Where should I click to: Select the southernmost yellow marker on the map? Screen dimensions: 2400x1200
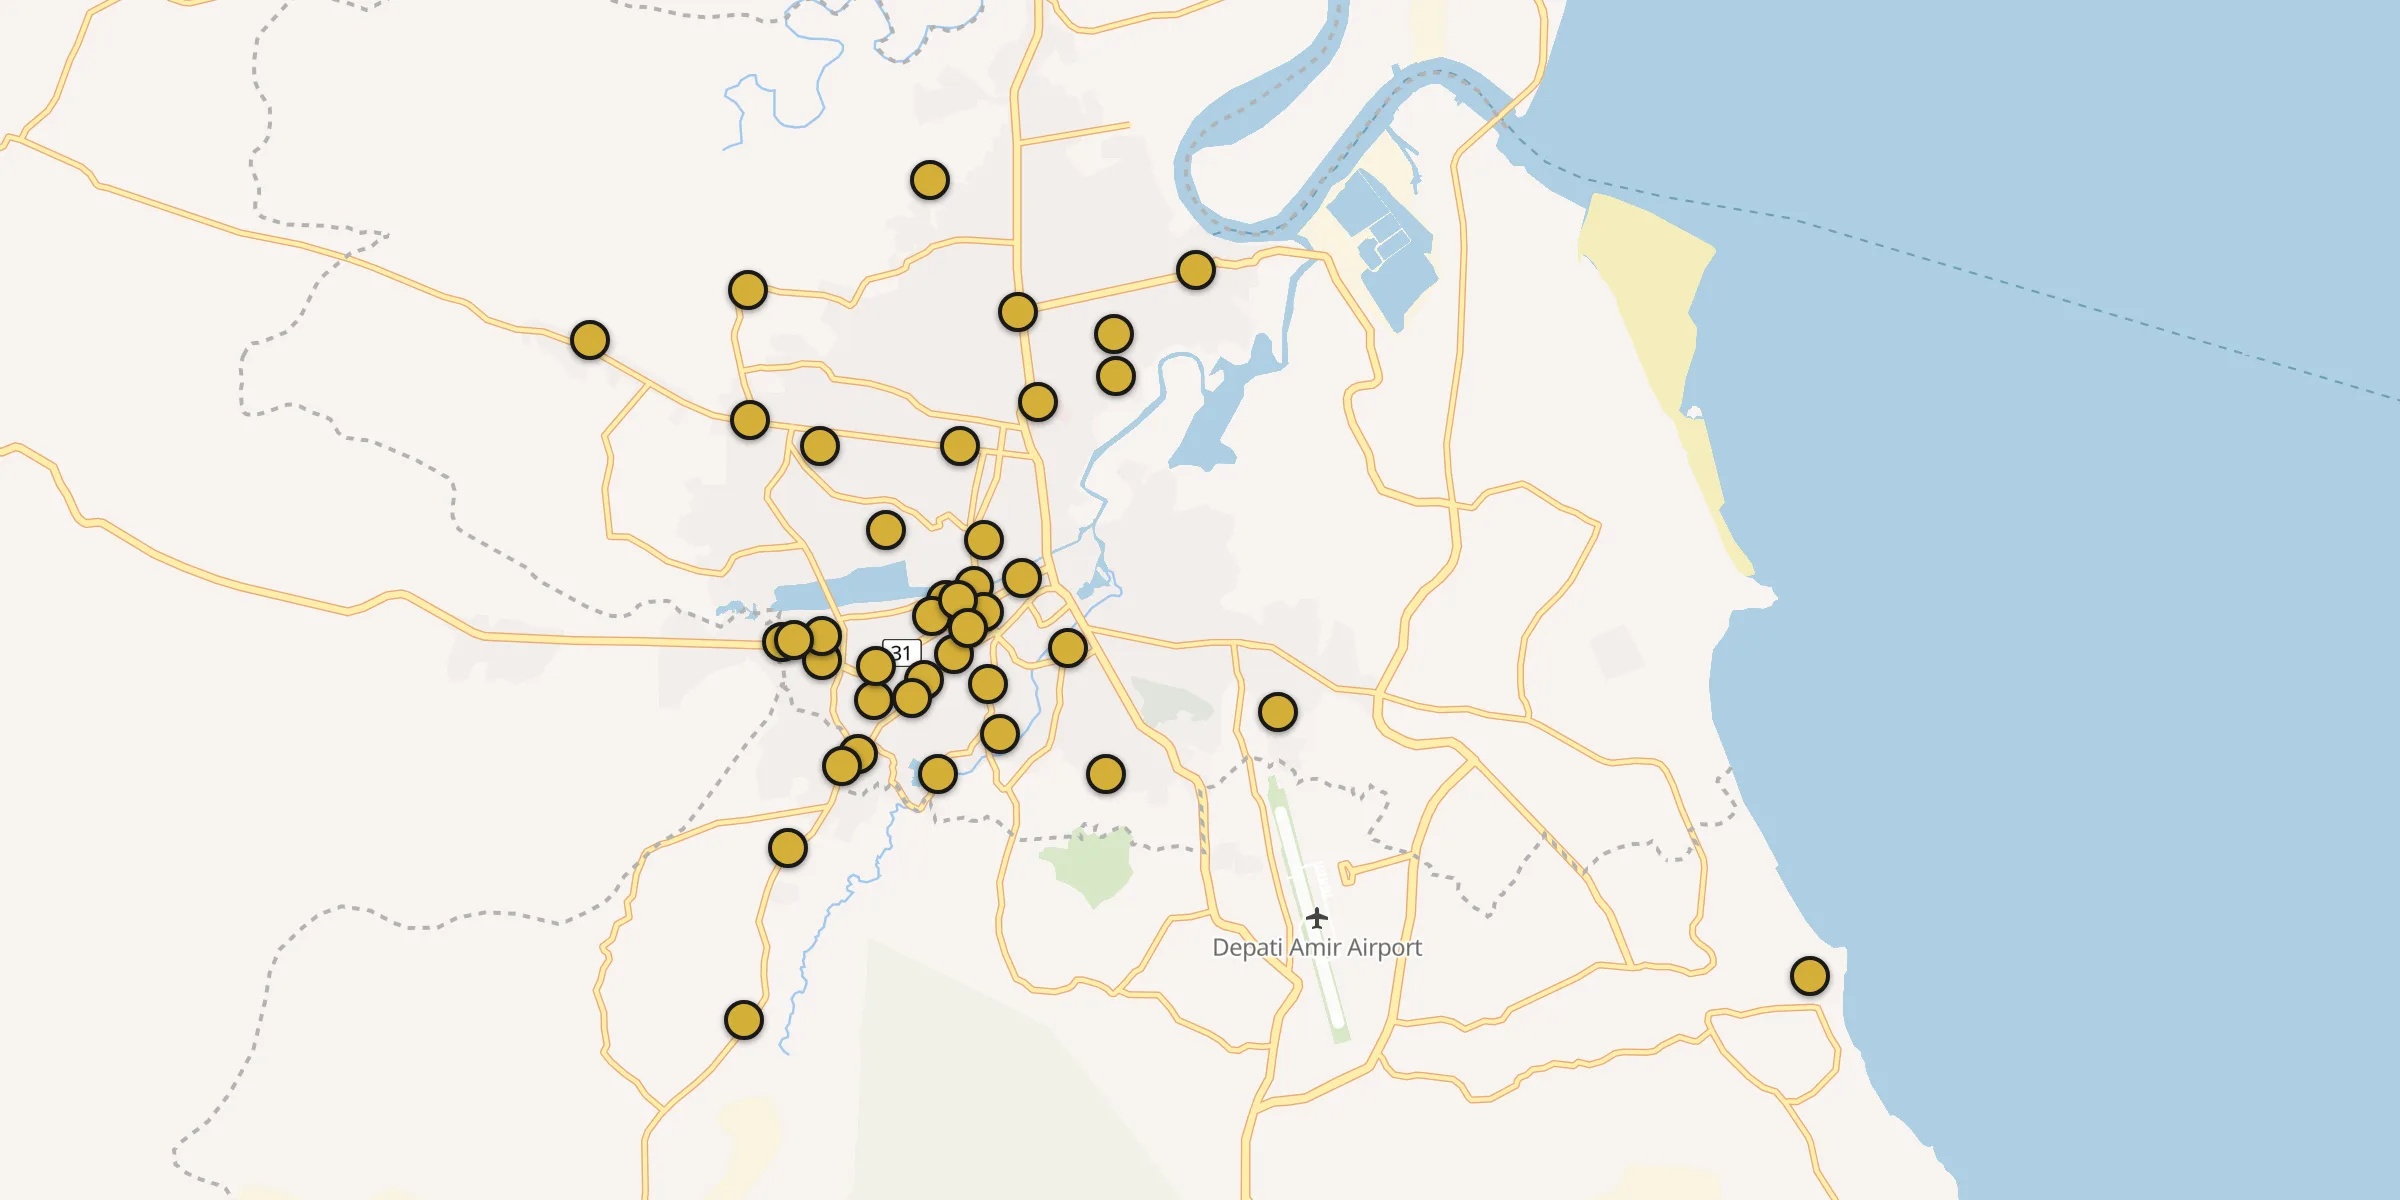click(744, 1020)
